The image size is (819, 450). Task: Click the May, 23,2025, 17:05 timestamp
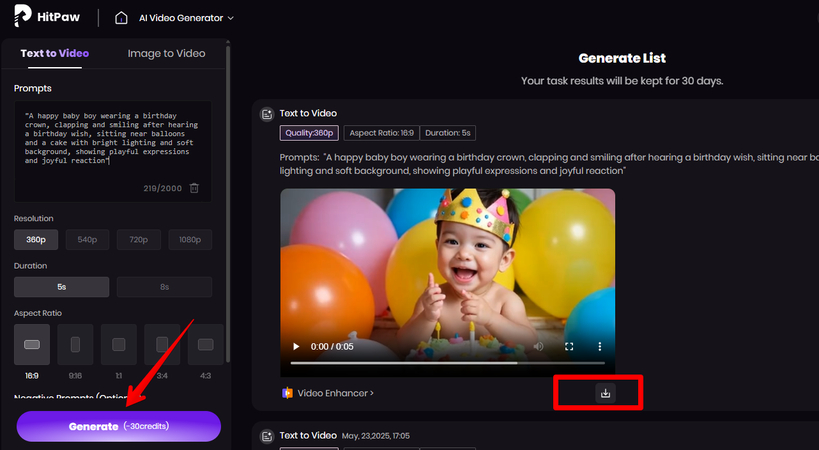click(x=376, y=436)
